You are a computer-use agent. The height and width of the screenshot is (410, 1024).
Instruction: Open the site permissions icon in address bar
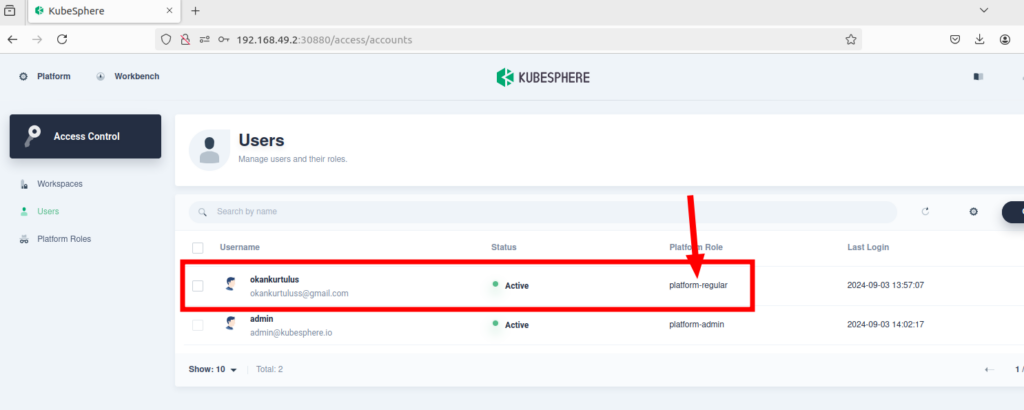(204, 40)
